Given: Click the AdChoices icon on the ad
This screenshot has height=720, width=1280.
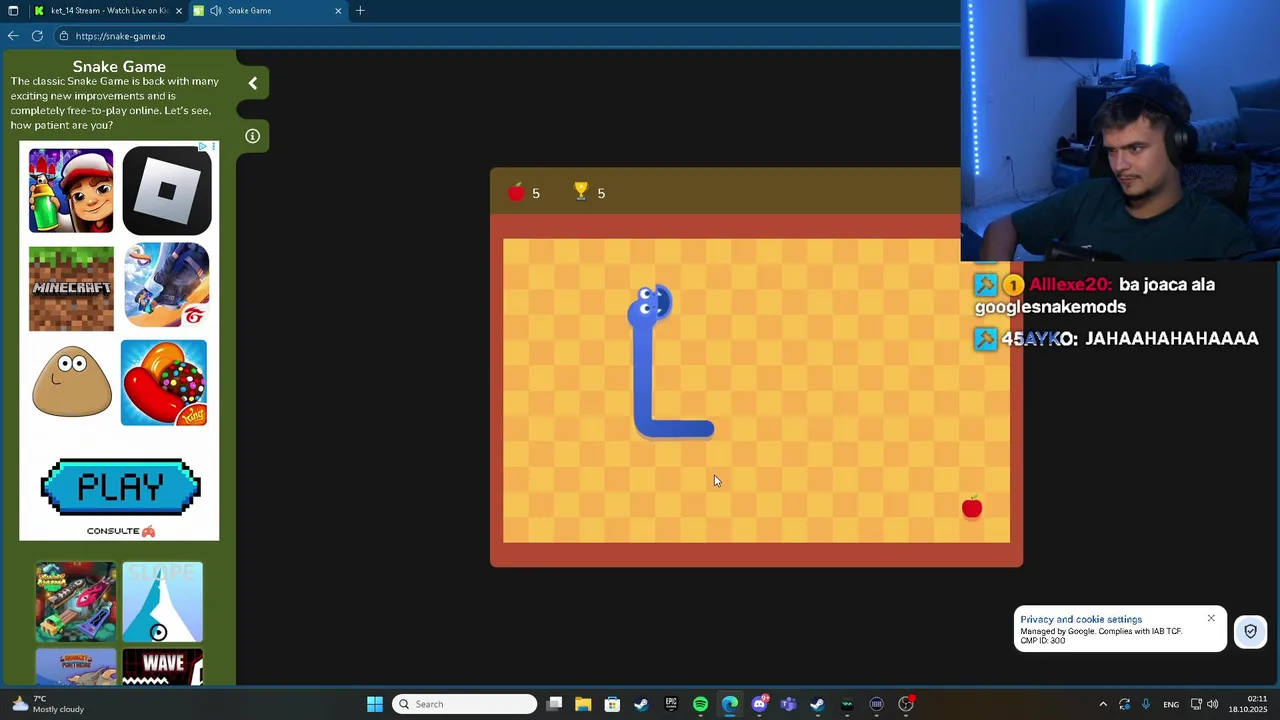Looking at the screenshot, I should [x=203, y=147].
